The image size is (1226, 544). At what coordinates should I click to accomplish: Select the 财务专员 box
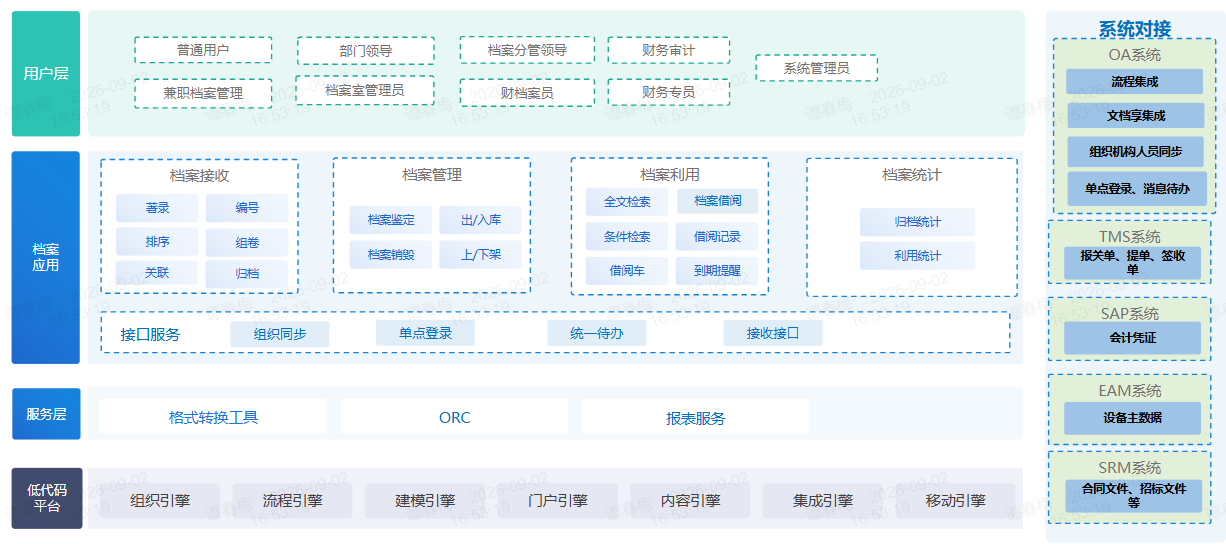[668, 92]
